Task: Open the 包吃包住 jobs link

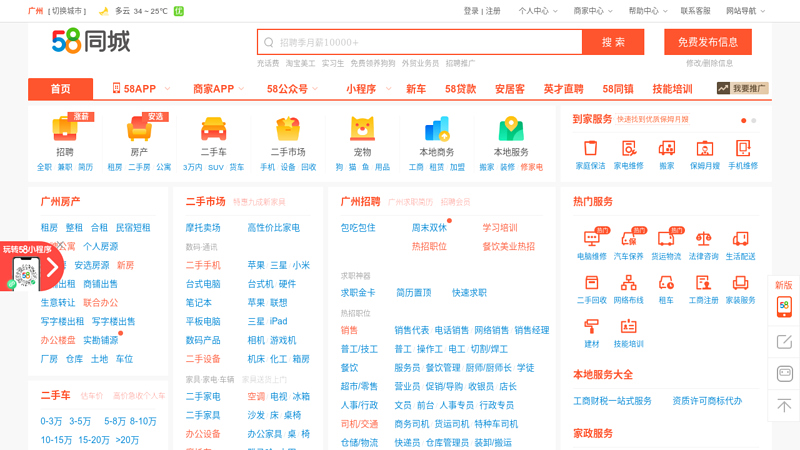Action: click(358, 228)
